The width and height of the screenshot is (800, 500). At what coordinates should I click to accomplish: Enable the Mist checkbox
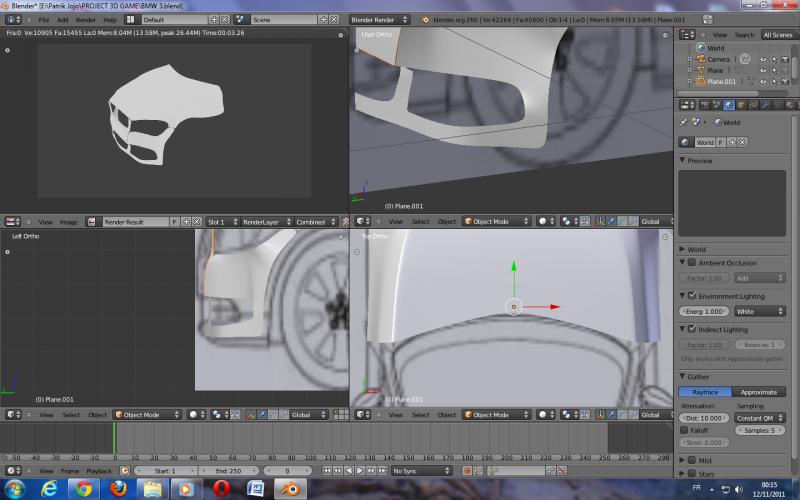tap(692, 460)
